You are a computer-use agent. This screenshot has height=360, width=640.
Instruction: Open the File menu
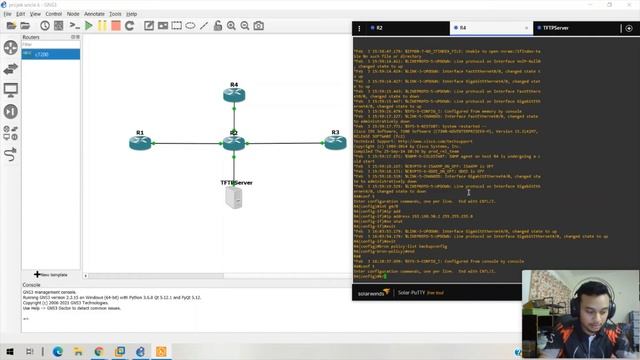(7, 14)
